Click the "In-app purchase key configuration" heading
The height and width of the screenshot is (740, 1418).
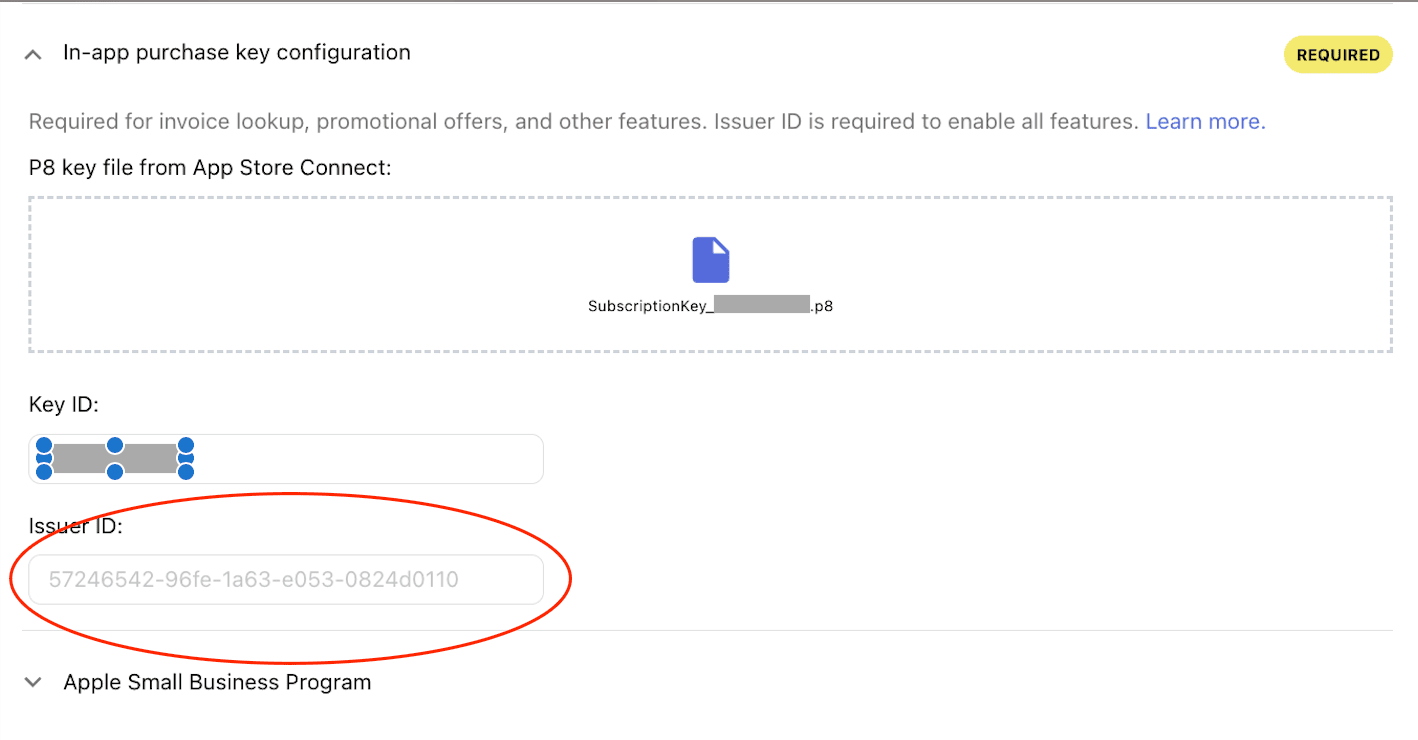(x=236, y=52)
